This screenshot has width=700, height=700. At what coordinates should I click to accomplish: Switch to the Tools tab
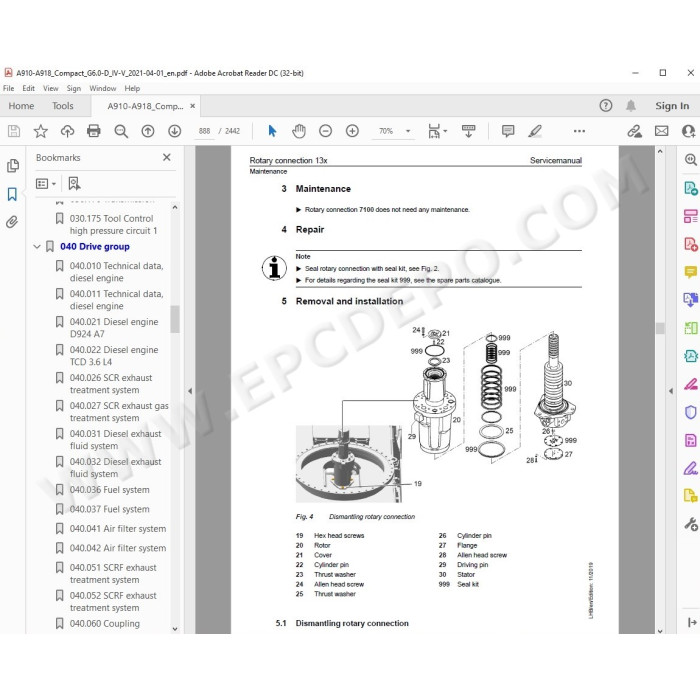click(x=62, y=106)
